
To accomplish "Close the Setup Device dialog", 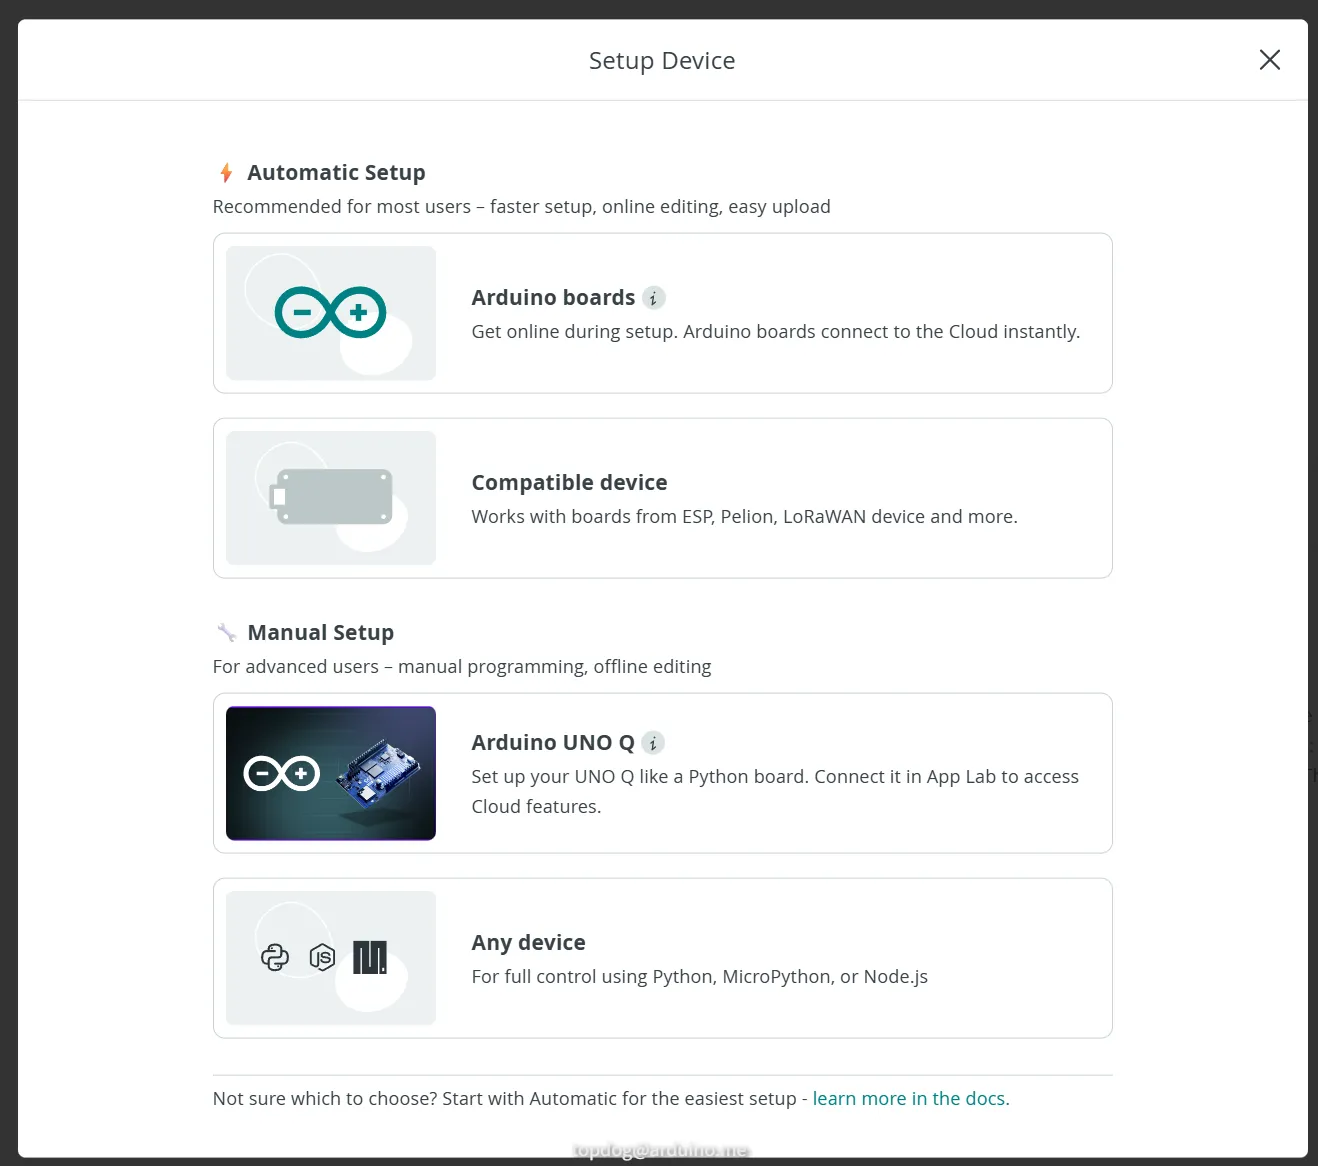I will point(1269,60).
